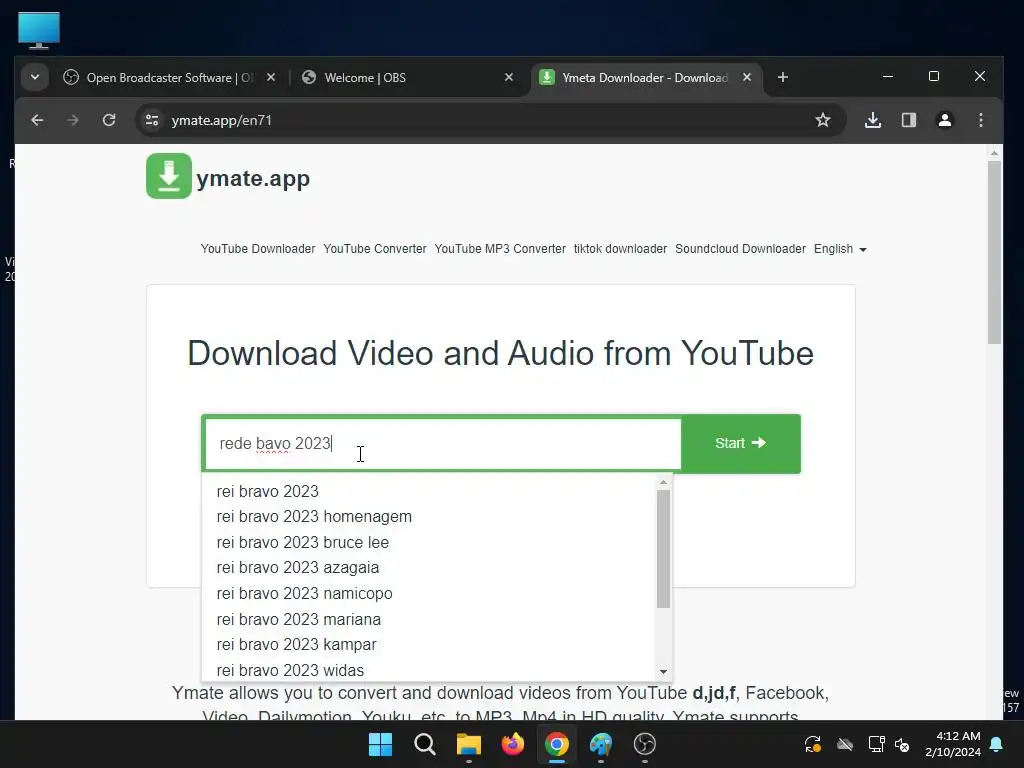Open Soundcloud Downloader nav link
The height and width of the screenshot is (768, 1024).
[741, 249]
